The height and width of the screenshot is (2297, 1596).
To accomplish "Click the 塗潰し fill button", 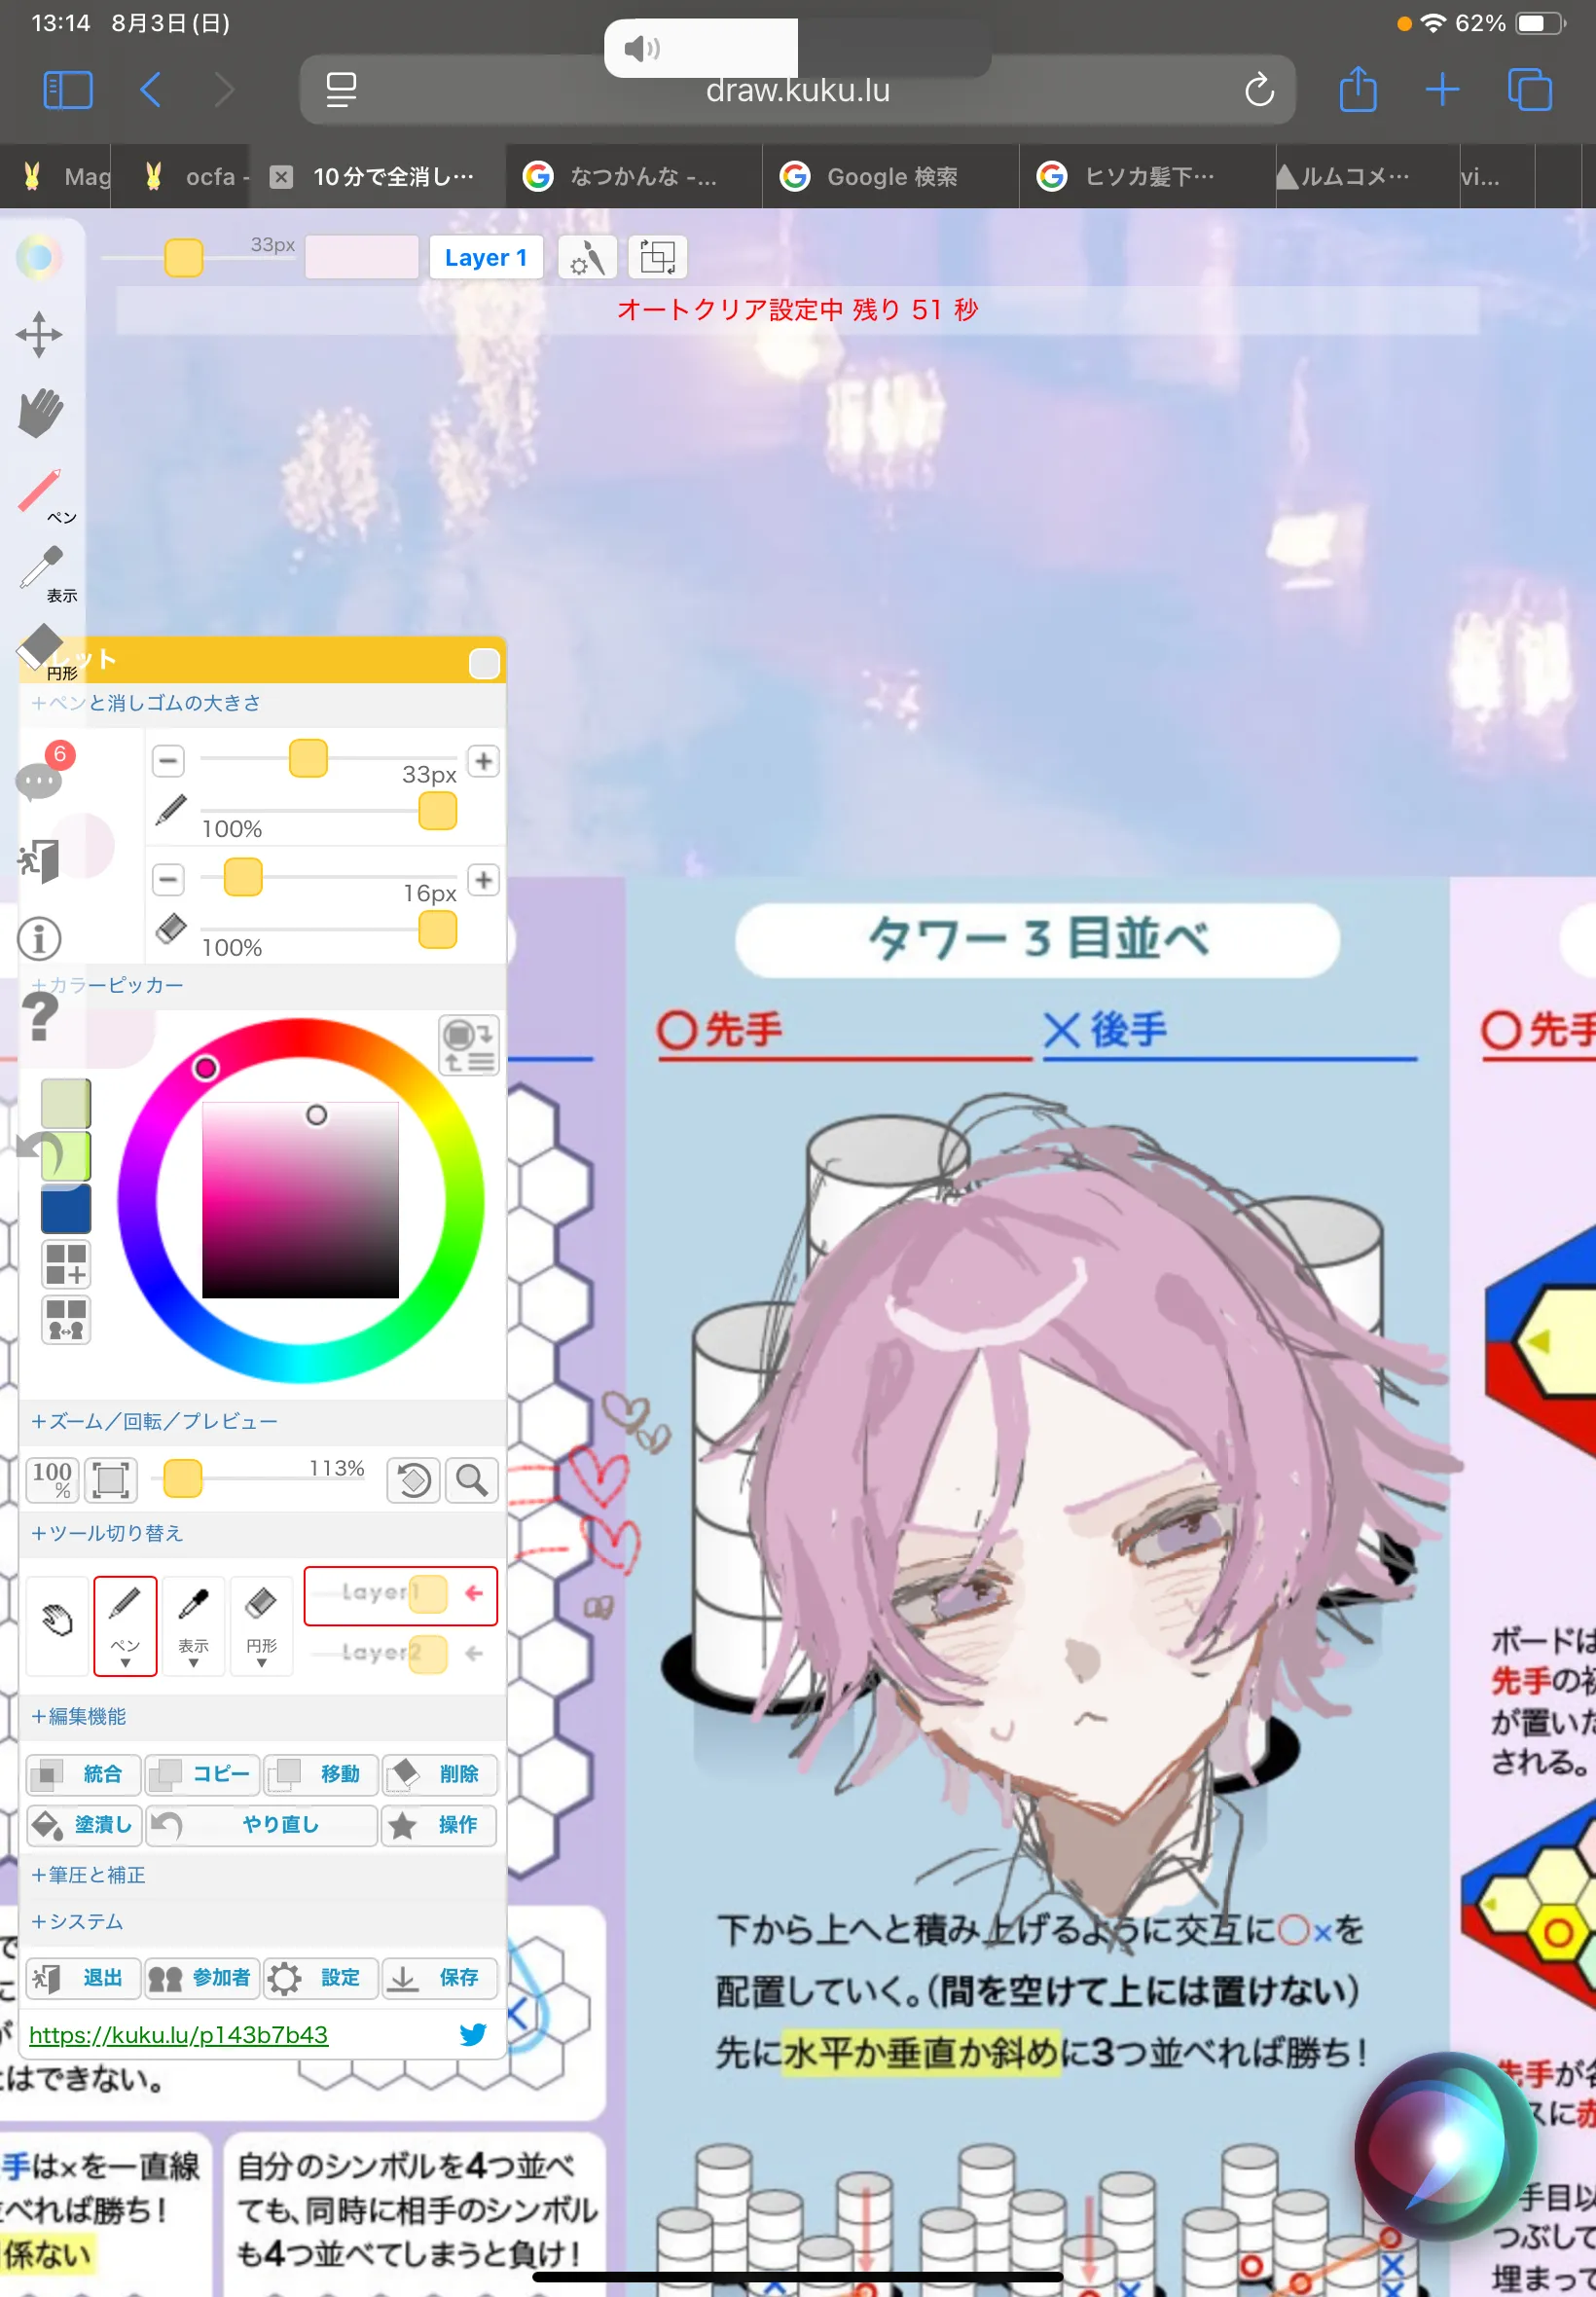I will pyautogui.click(x=84, y=1825).
